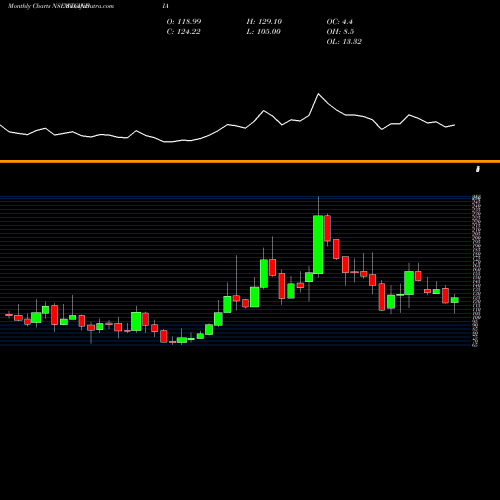Click the 'OH: 8.5' value
The image size is (500, 500).
point(340,32)
